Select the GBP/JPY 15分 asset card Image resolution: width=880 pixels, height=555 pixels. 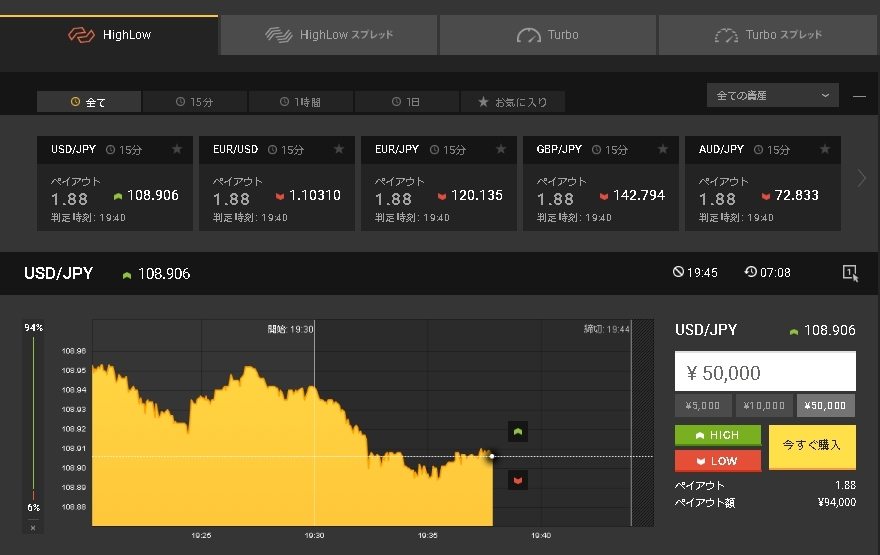click(601, 184)
